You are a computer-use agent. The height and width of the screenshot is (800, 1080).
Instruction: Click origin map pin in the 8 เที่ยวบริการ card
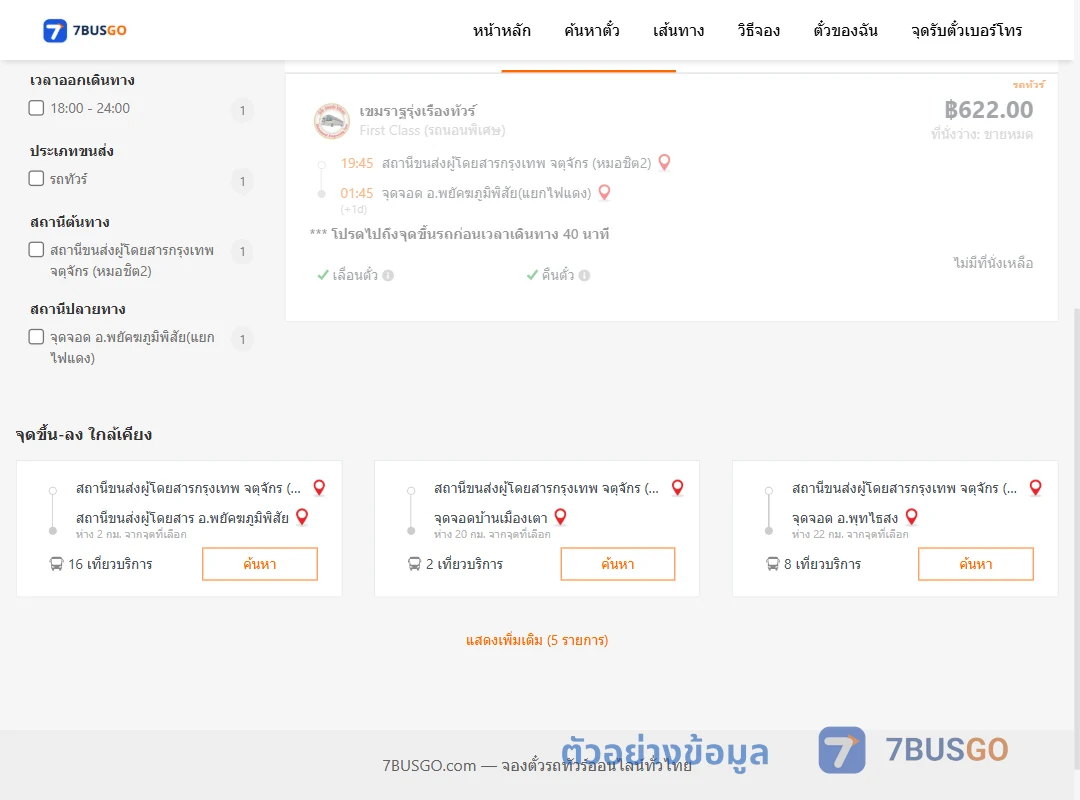point(1035,488)
